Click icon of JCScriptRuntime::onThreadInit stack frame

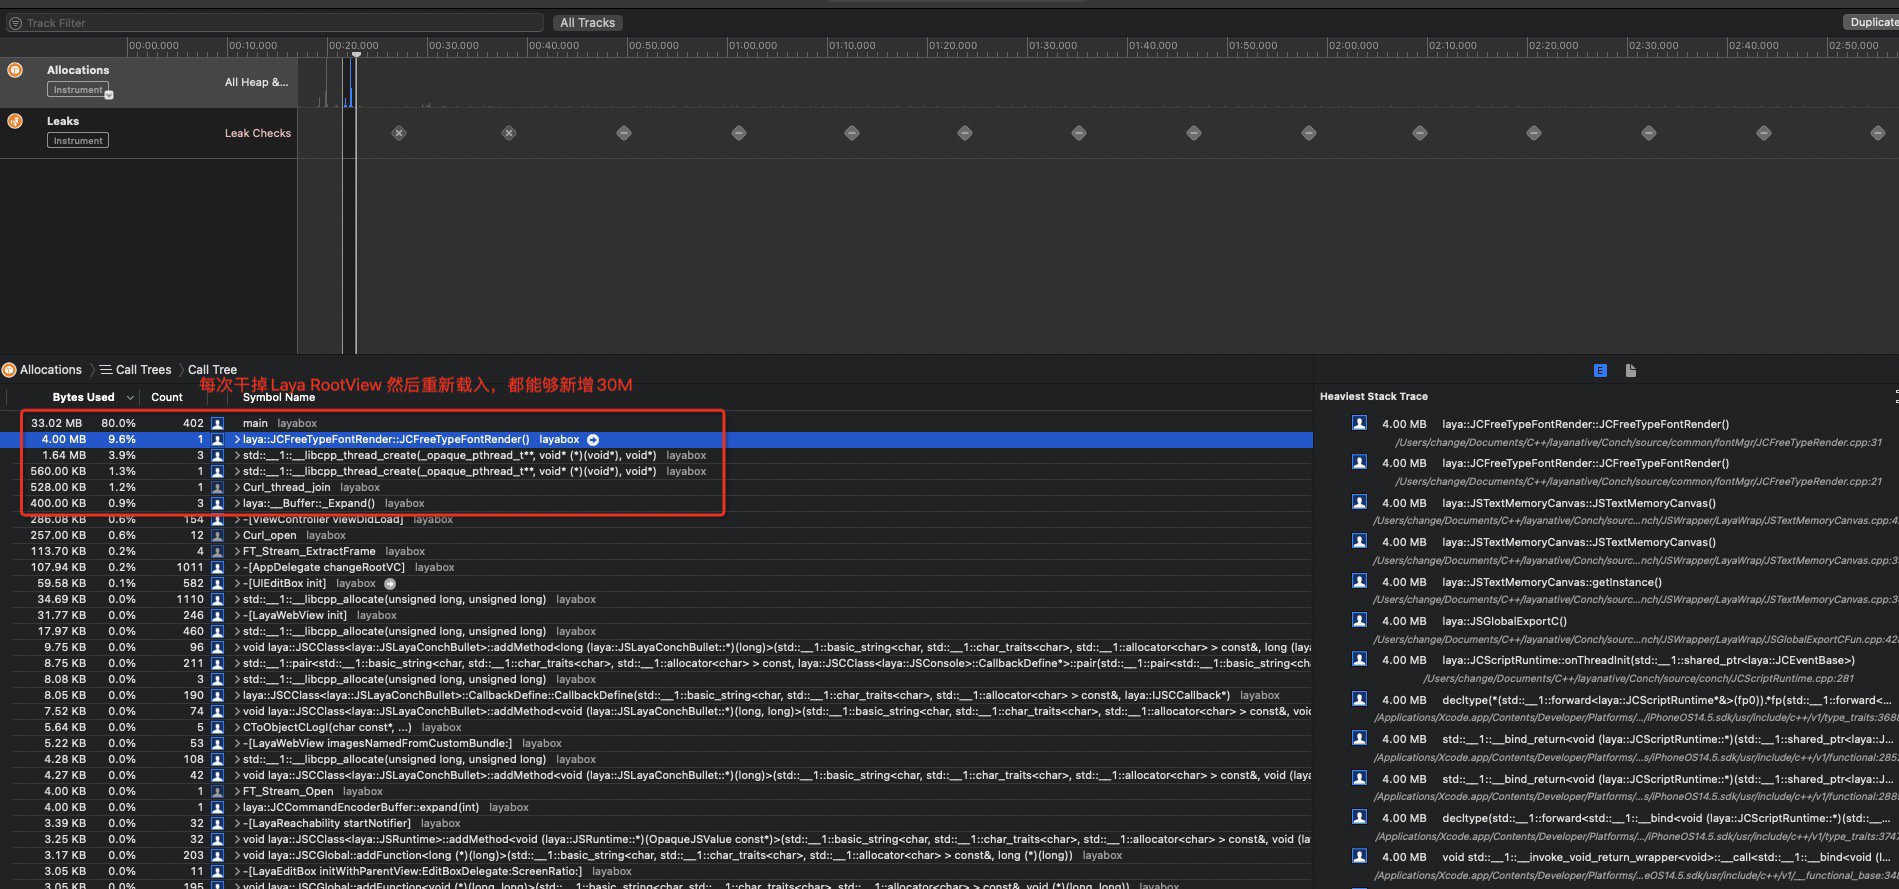(x=1359, y=660)
